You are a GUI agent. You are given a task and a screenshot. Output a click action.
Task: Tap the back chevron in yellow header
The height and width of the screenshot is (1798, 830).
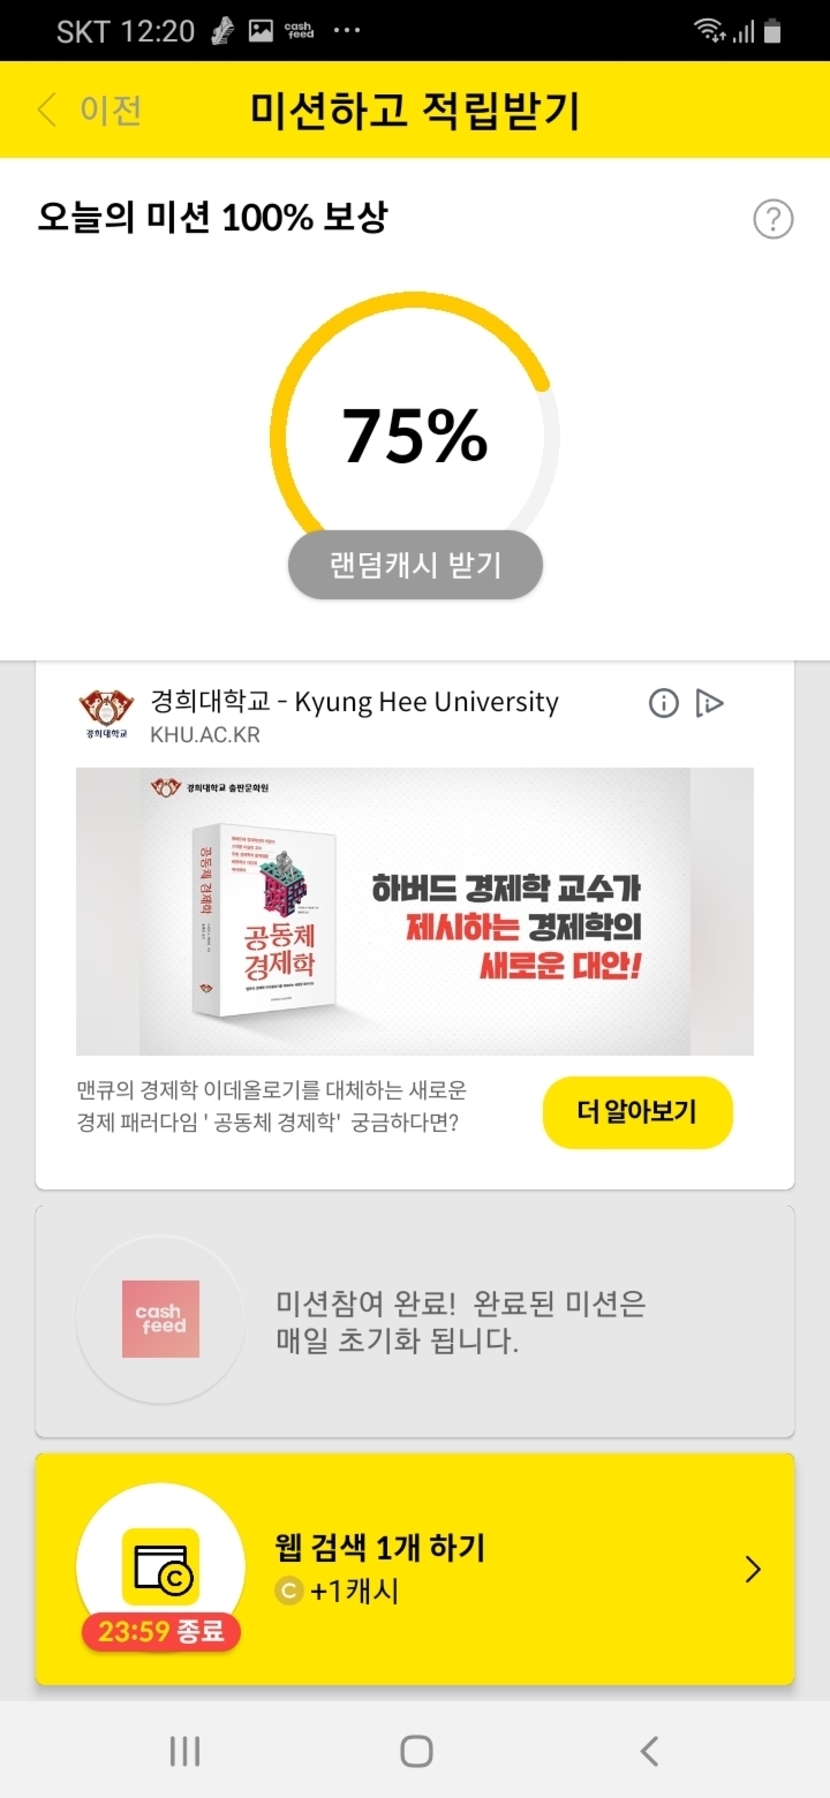47,110
